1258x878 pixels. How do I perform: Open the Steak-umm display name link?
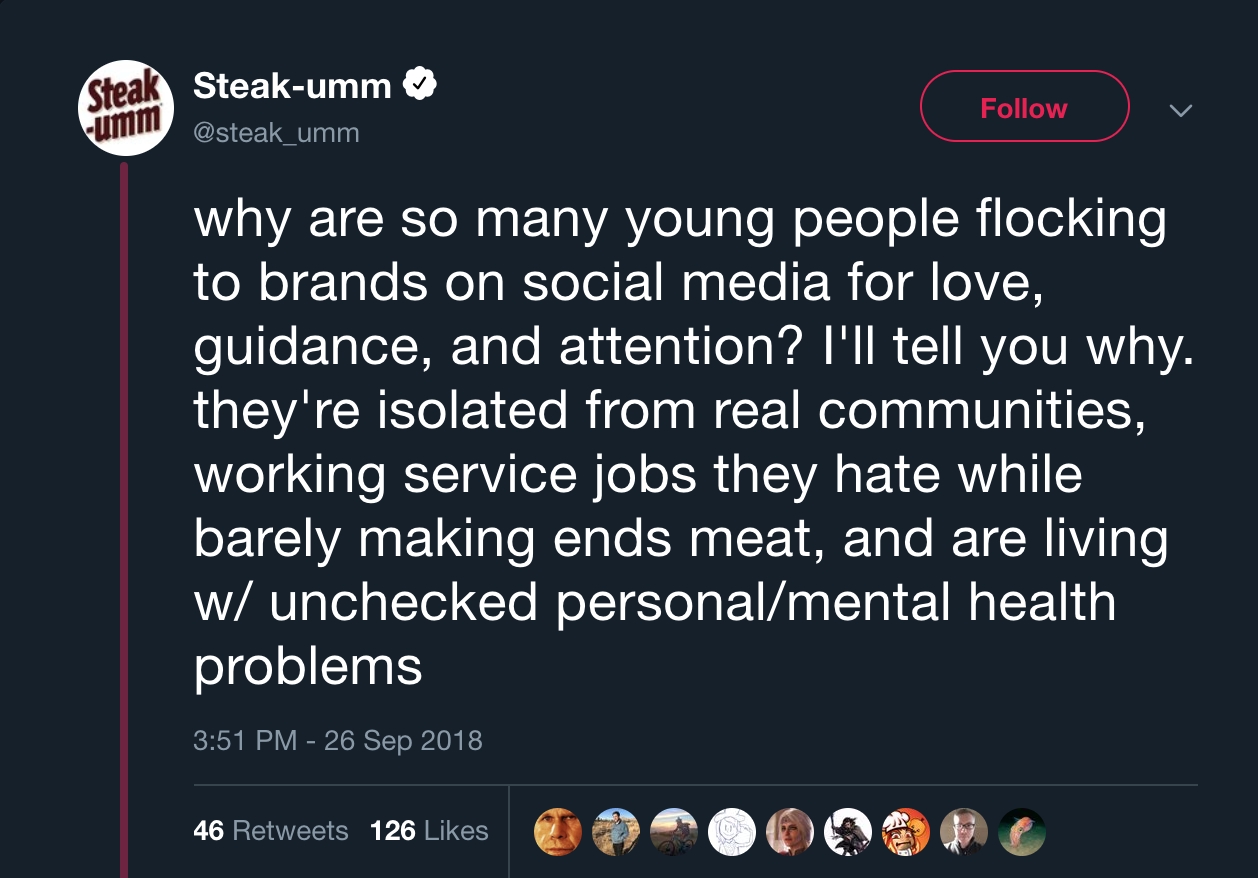[292, 87]
